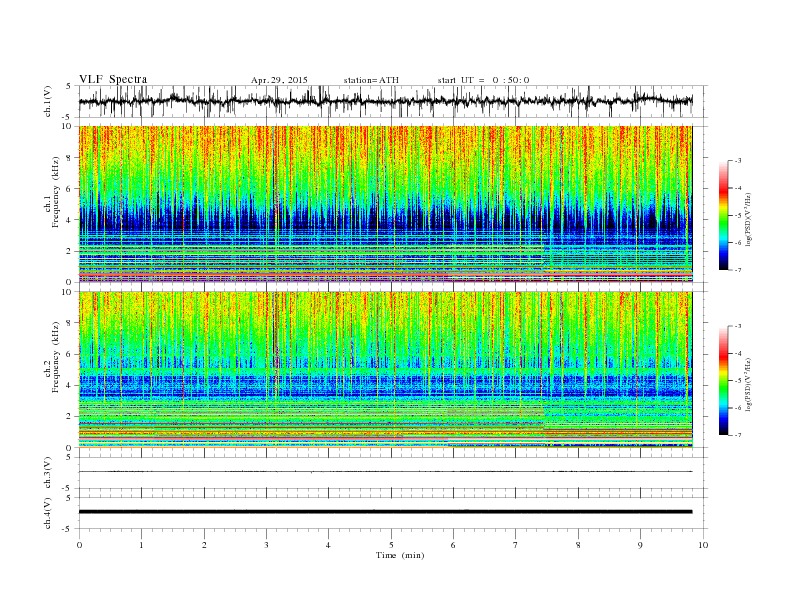
Task: Click the log(PSD) label beside the ch.2 color bar
Action: coord(749,385)
